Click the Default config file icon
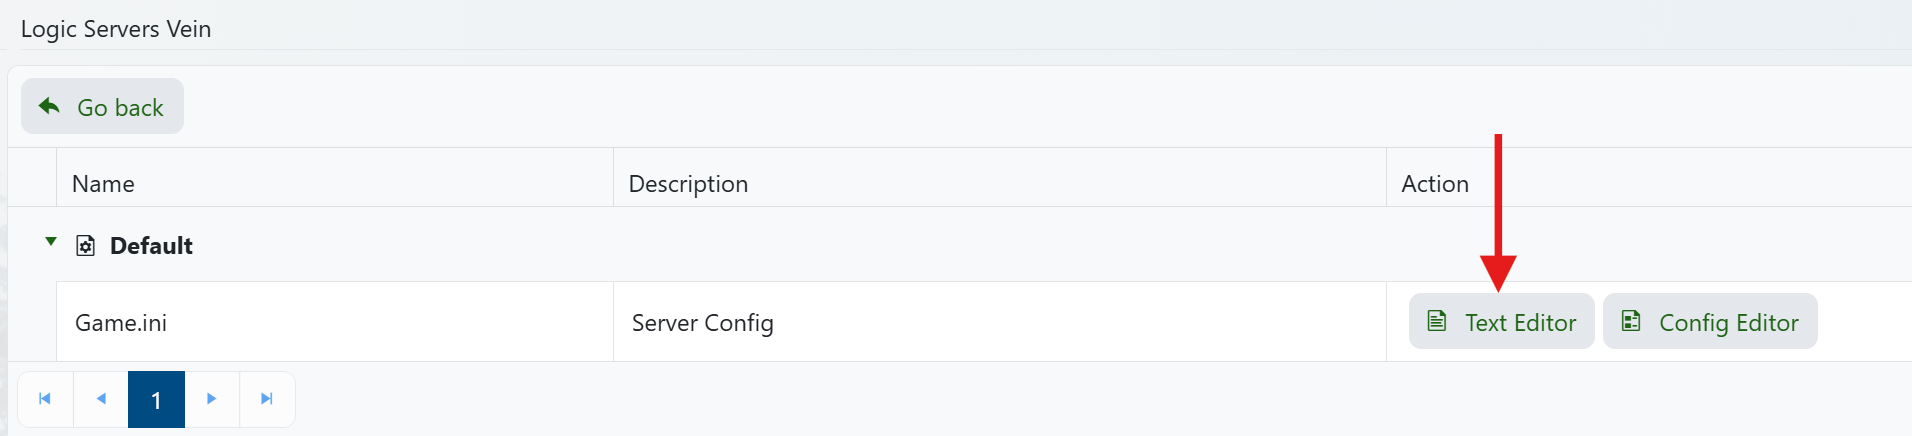The width and height of the screenshot is (1912, 436). (x=86, y=246)
